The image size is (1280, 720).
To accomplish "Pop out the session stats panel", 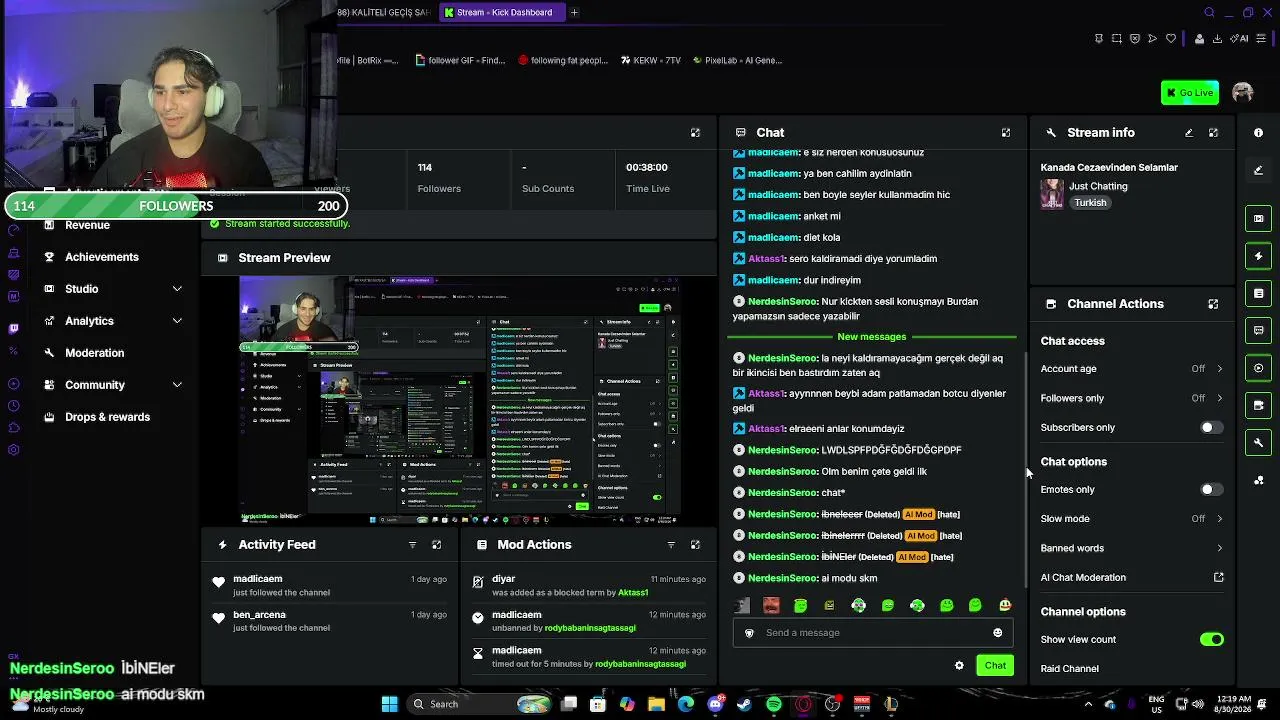I will click(x=695, y=133).
